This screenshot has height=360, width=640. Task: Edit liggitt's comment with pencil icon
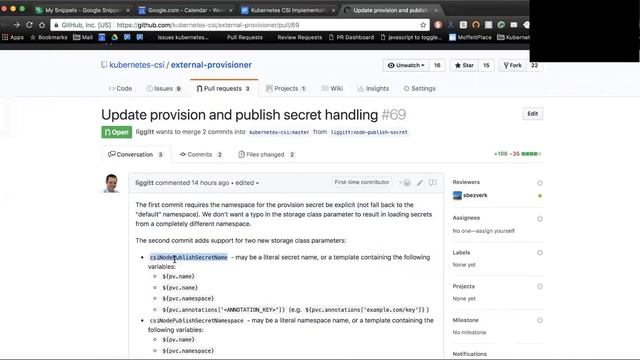420,182
